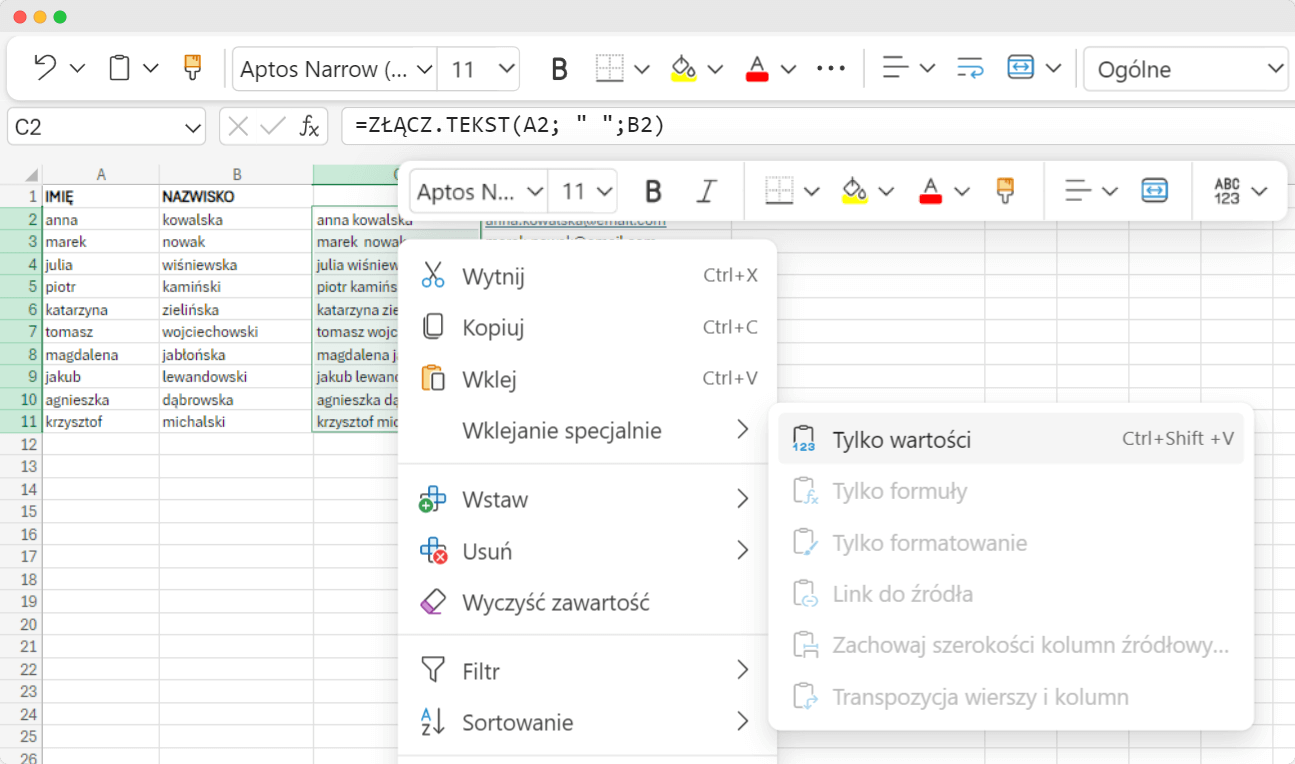Expand the Paste options dropdown arrow
Image resolution: width=1295 pixels, height=764 pixels.
pos(151,69)
